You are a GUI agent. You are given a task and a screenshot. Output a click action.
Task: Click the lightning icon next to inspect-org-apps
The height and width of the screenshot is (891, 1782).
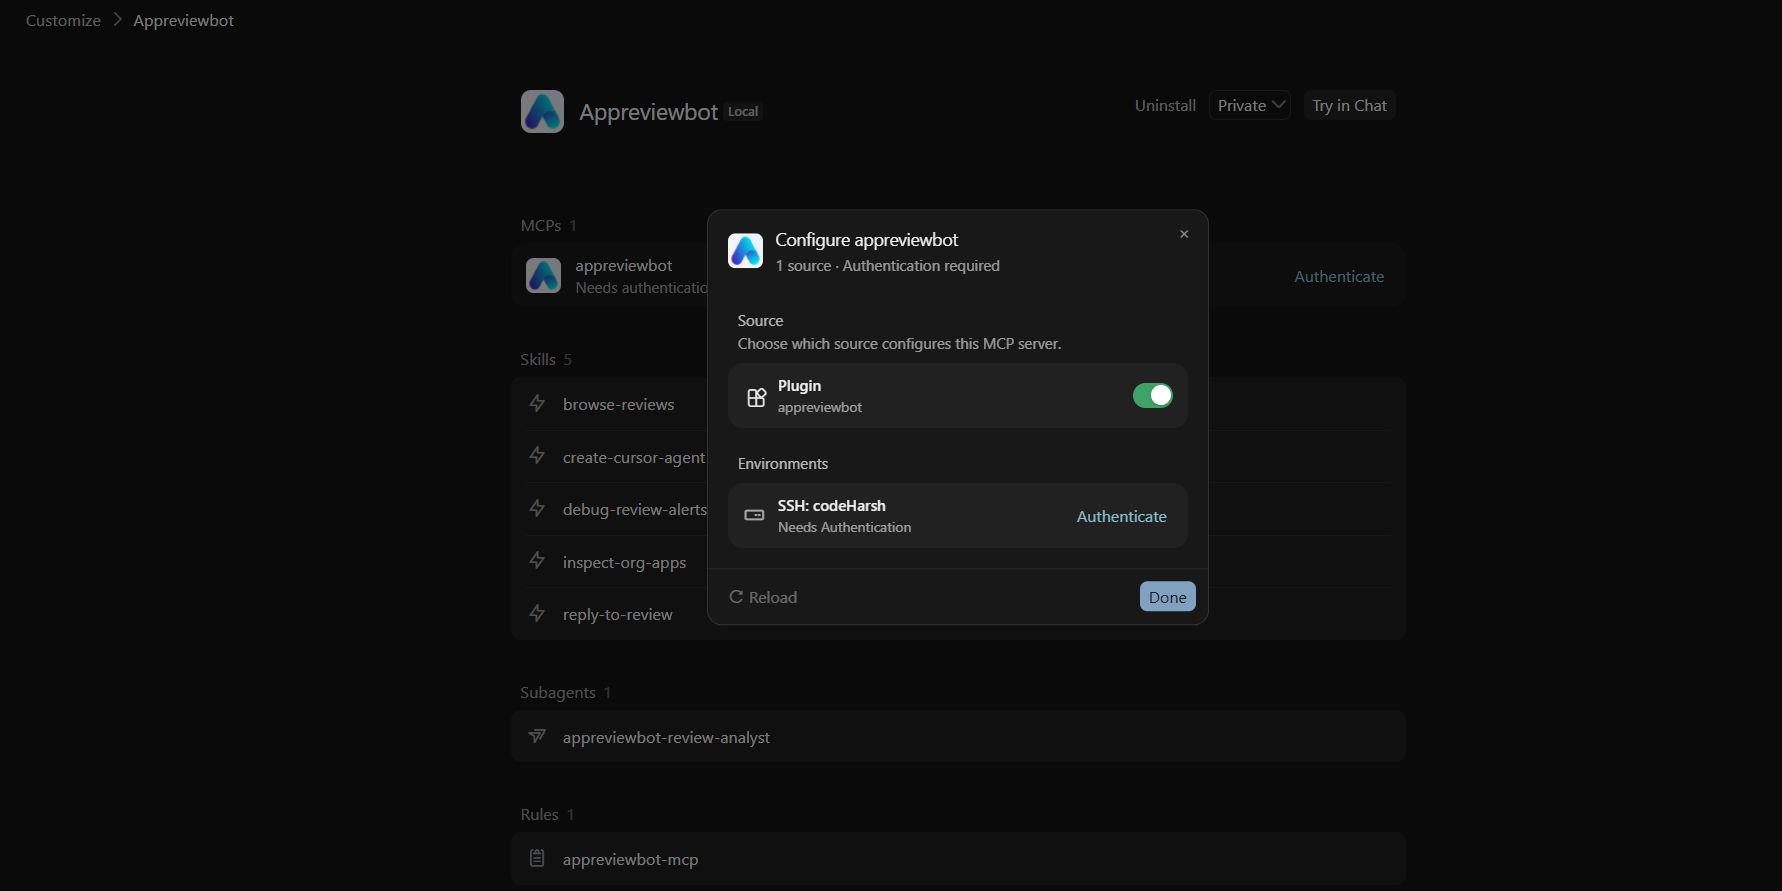(537, 561)
